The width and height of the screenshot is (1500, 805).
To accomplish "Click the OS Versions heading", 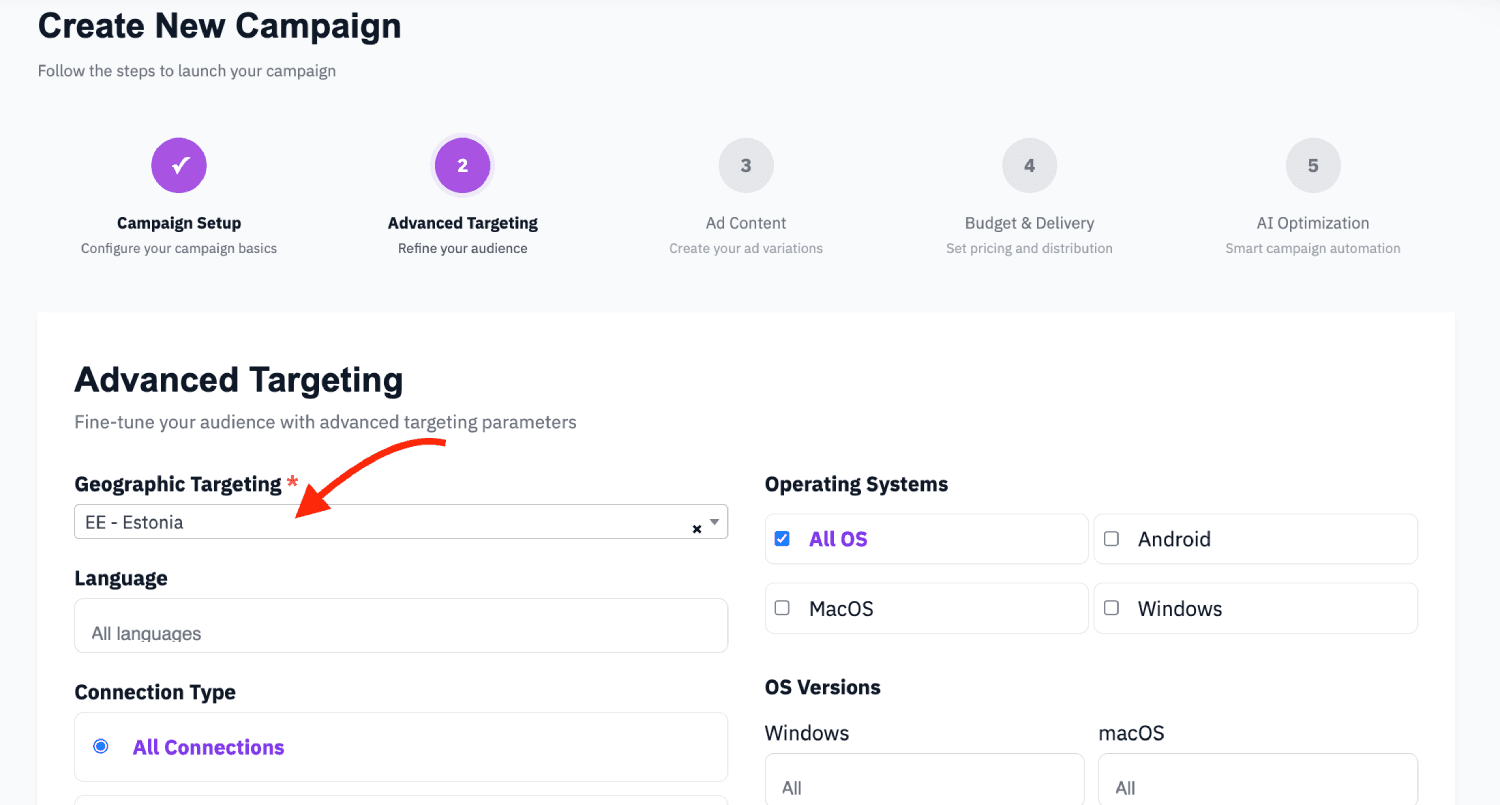I will [x=823, y=687].
